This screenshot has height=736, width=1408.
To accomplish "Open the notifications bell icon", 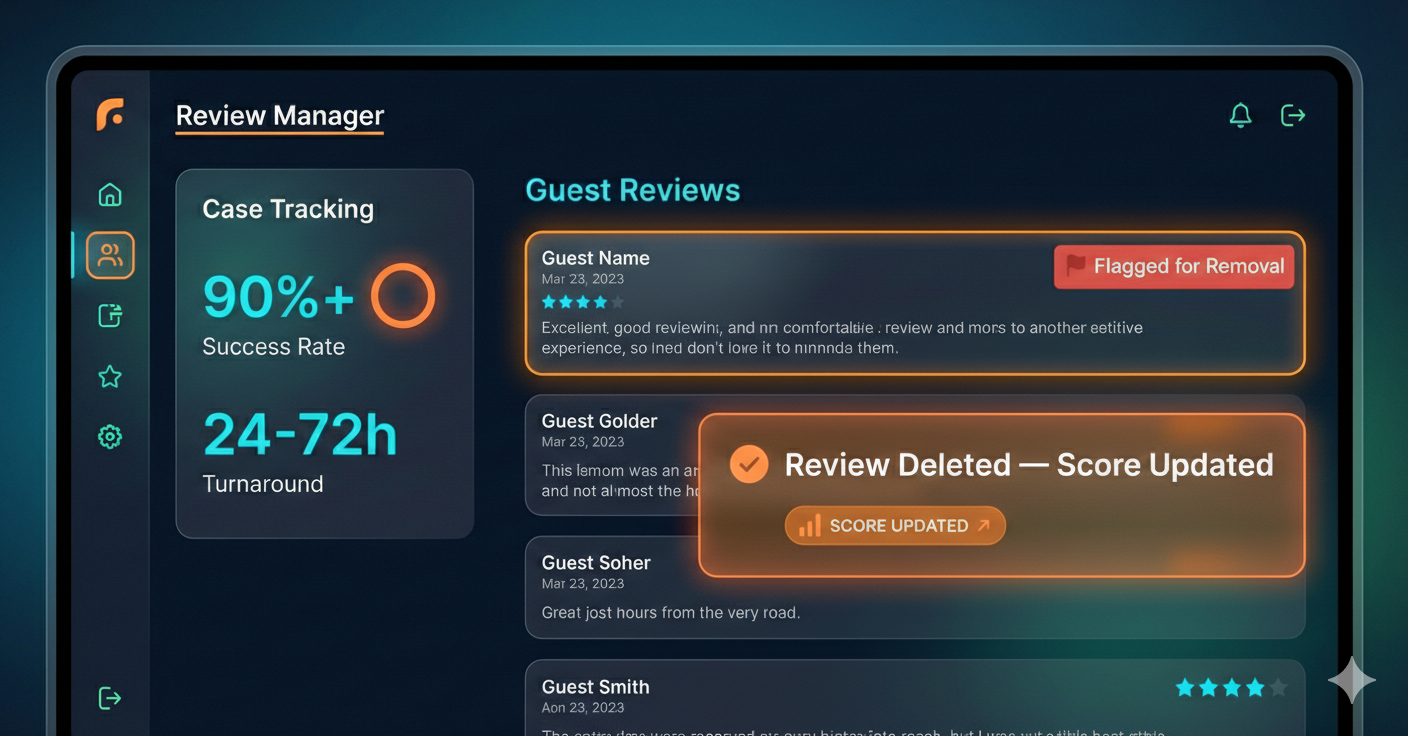I will tap(1240, 115).
